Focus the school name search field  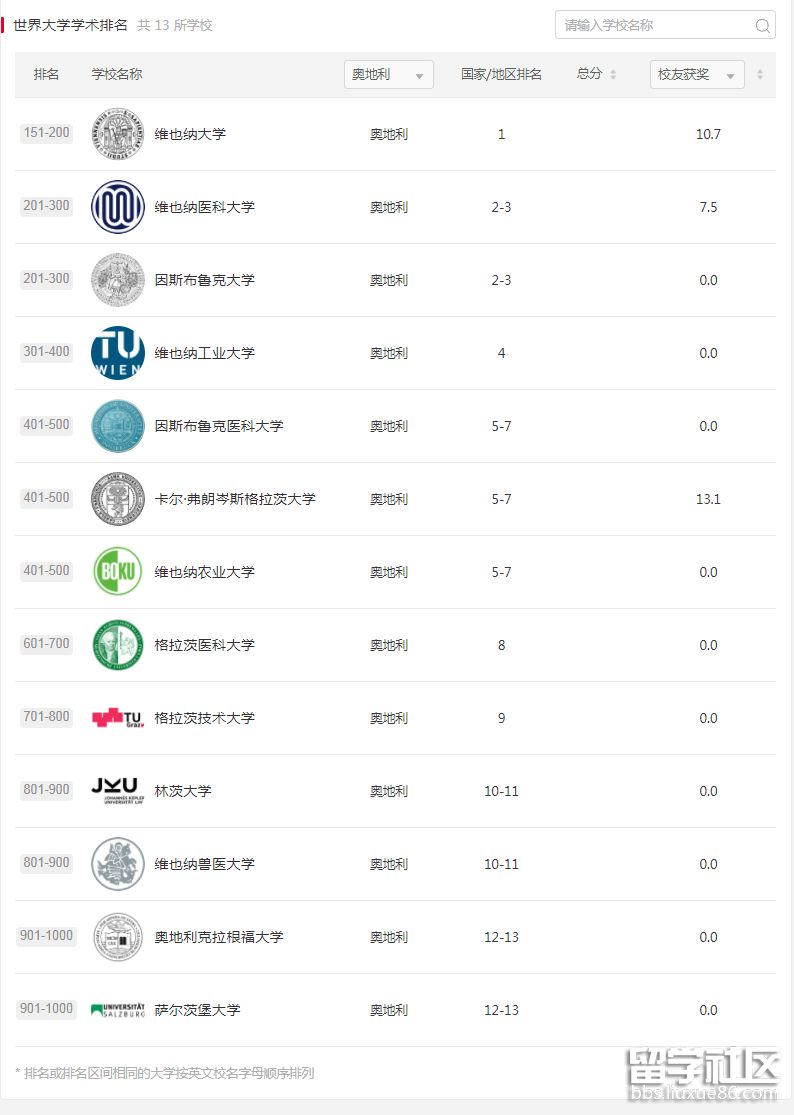655,26
